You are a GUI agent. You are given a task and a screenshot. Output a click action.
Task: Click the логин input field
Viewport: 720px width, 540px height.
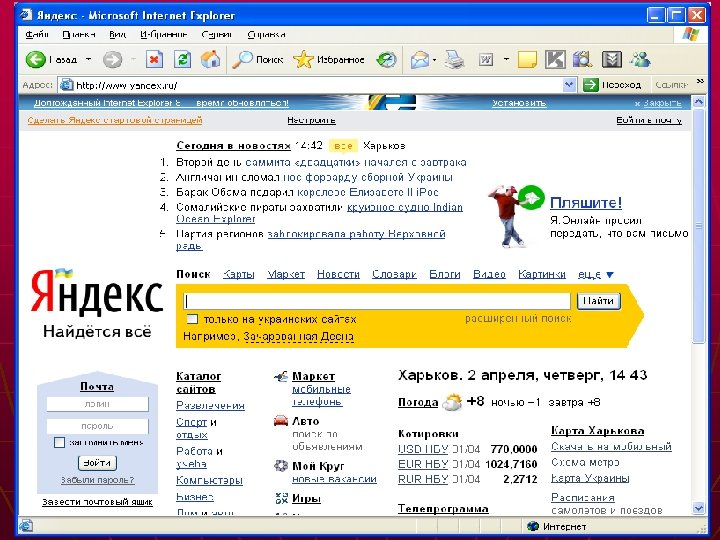(x=97, y=404)
